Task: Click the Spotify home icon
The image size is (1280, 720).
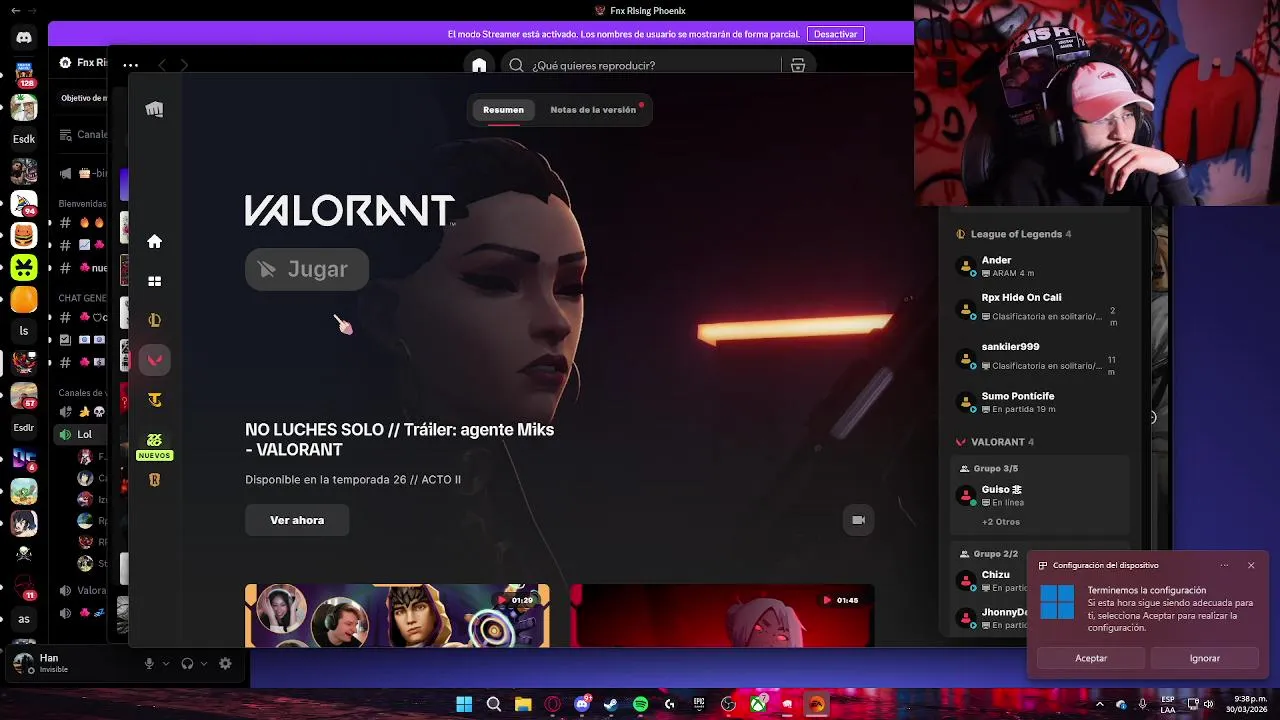Action: [x=479, y=65]
